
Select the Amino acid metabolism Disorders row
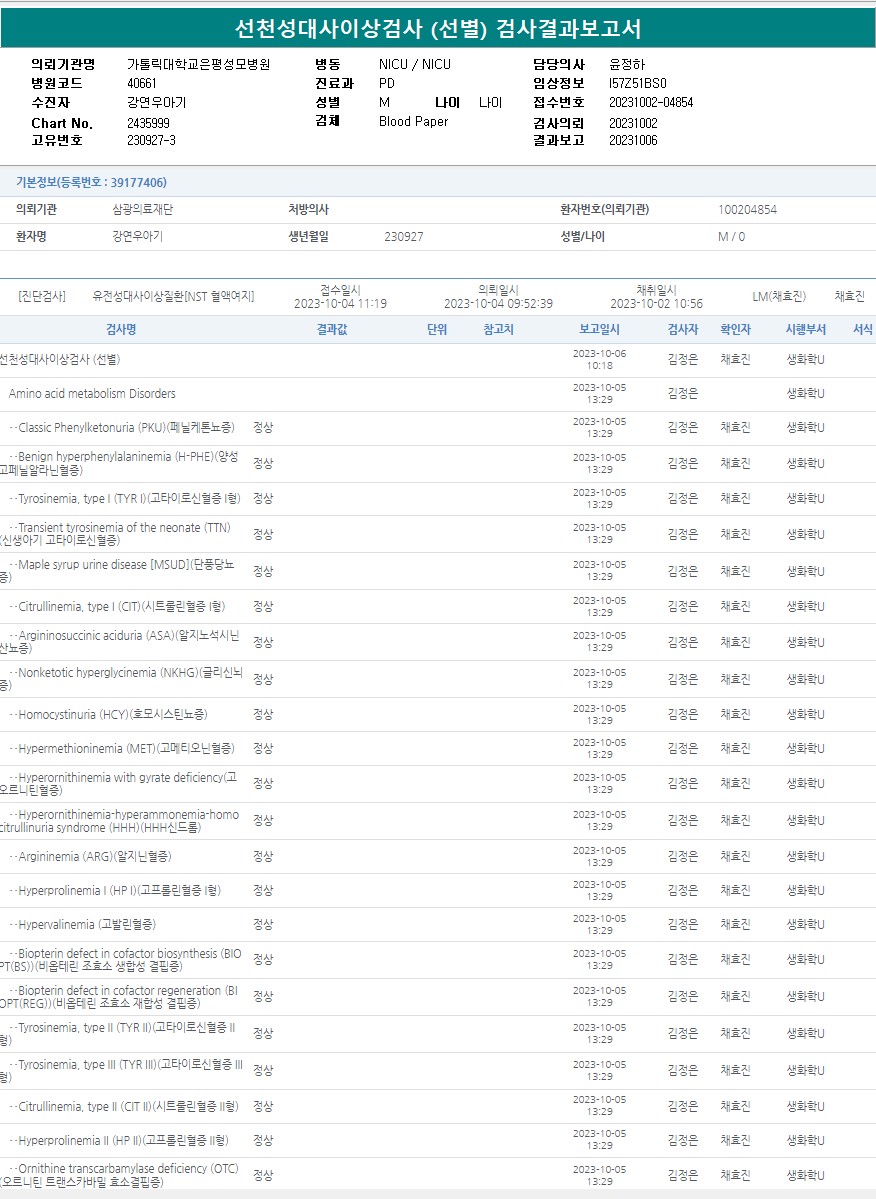click(92, 394)
